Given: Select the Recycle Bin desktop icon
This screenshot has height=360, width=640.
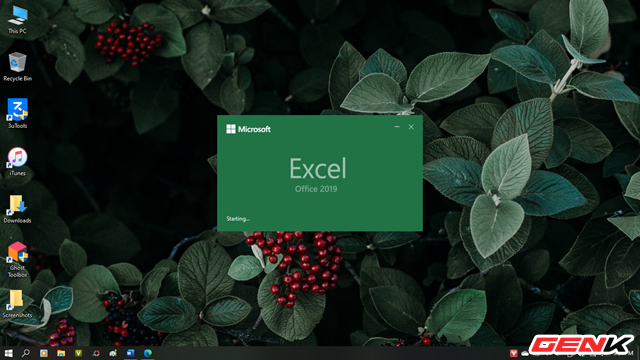Looking at the screenshot, I should pyautogui.click(x=17, y=67).
